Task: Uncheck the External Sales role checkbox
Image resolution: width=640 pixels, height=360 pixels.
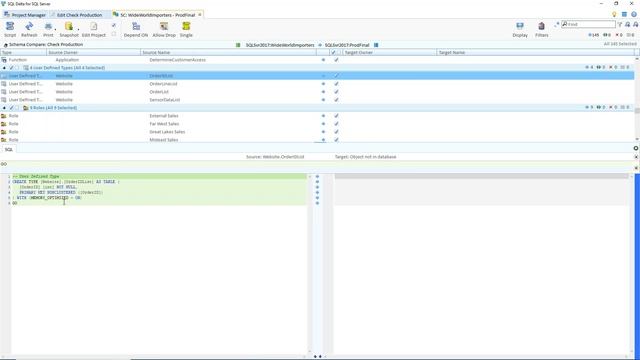Action: pos(336,116)
